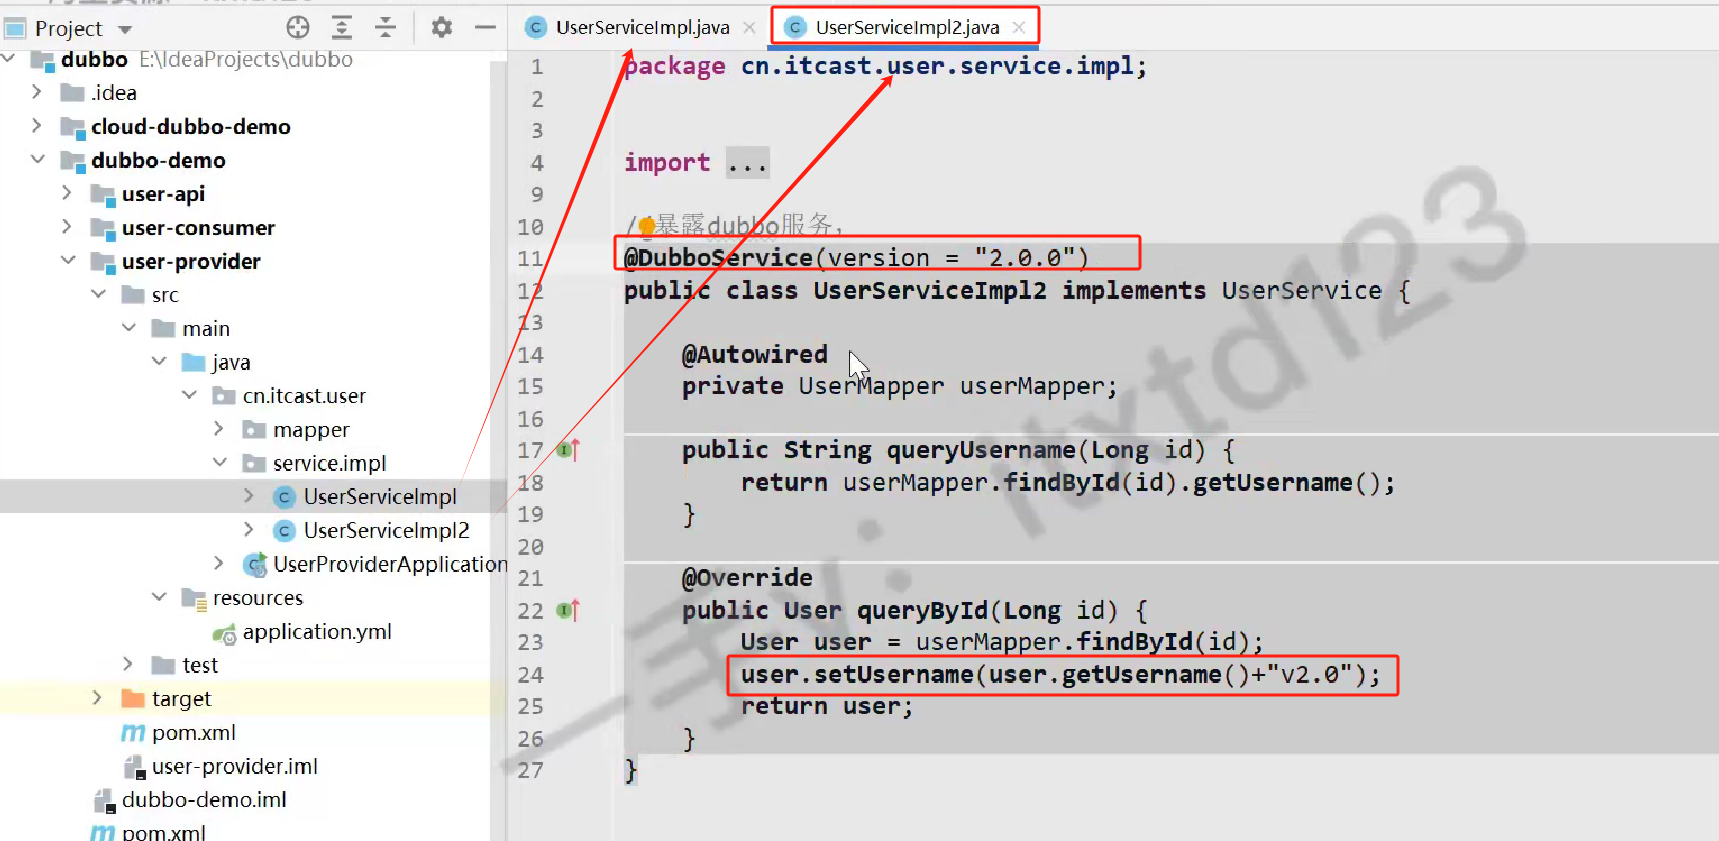Viewport: 1719px width, 841px height.
Task: Click the Collapse All toolbar icon
Action: [385, 27]
